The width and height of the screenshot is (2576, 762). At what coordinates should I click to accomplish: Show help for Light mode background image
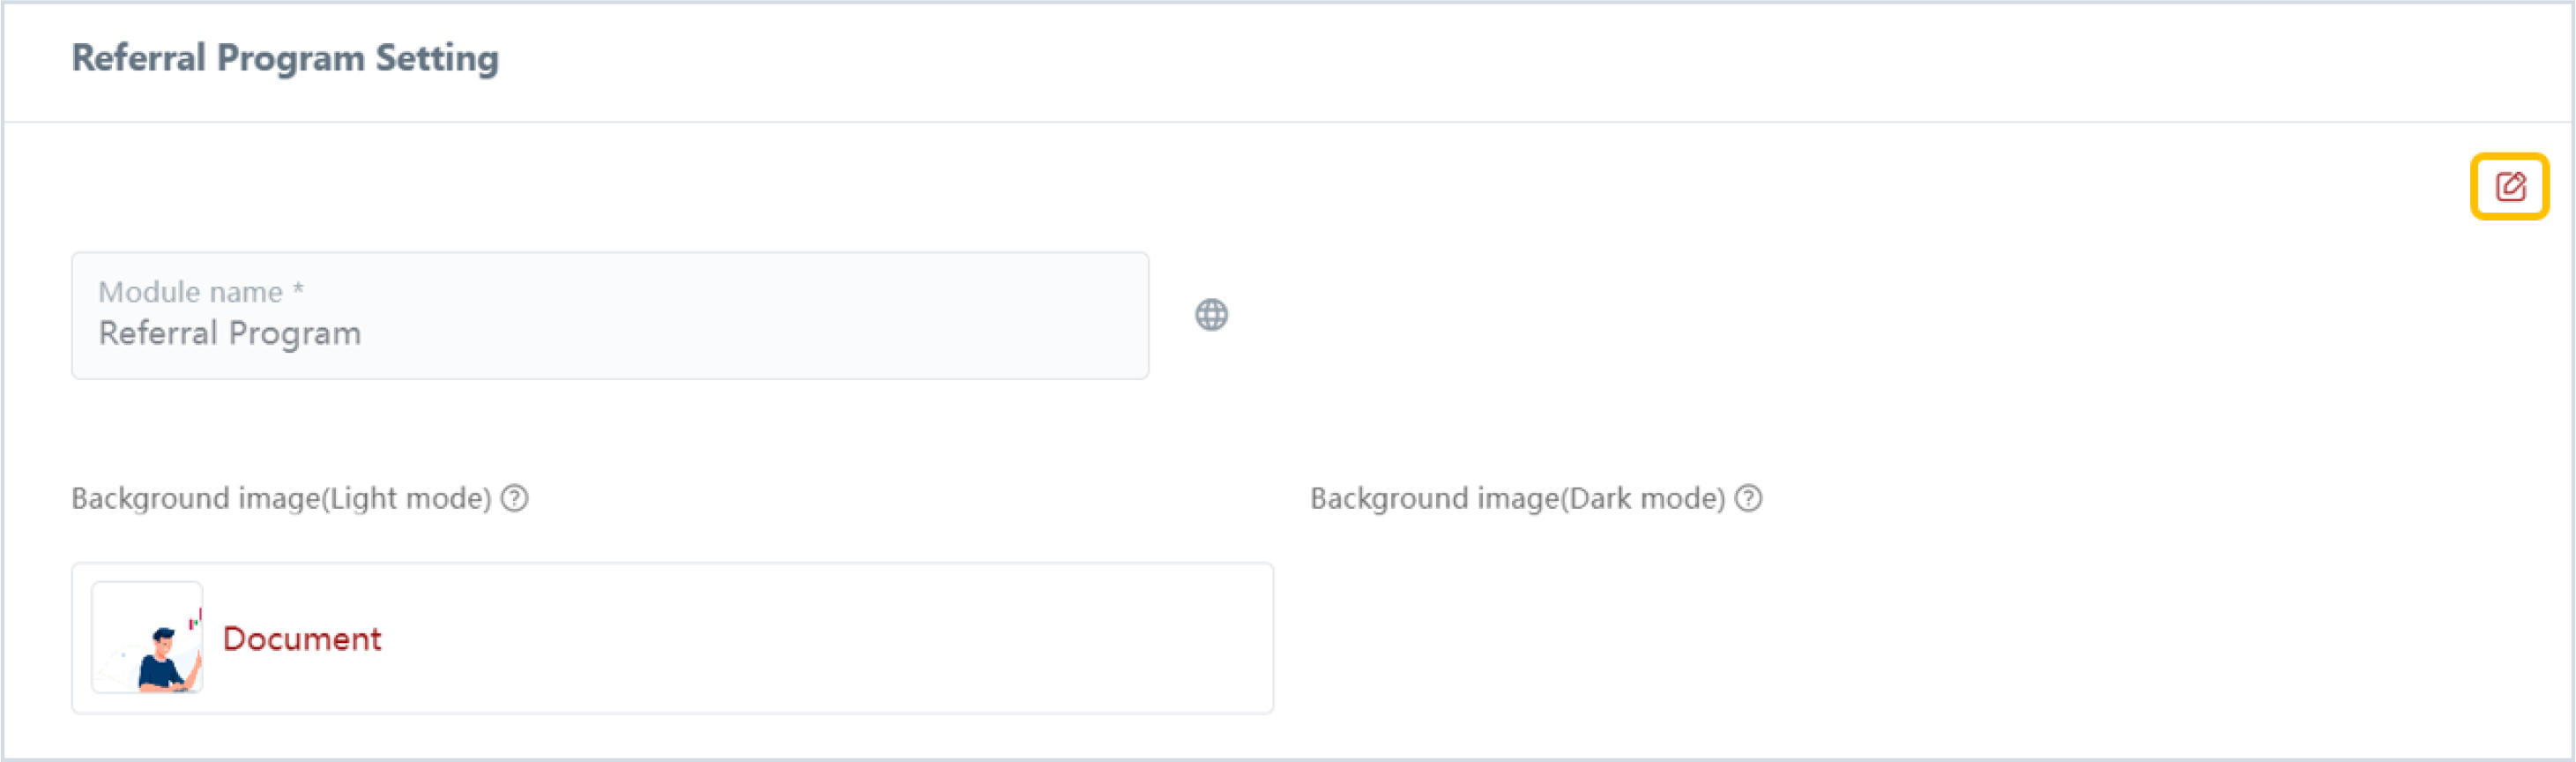[515, 498]
